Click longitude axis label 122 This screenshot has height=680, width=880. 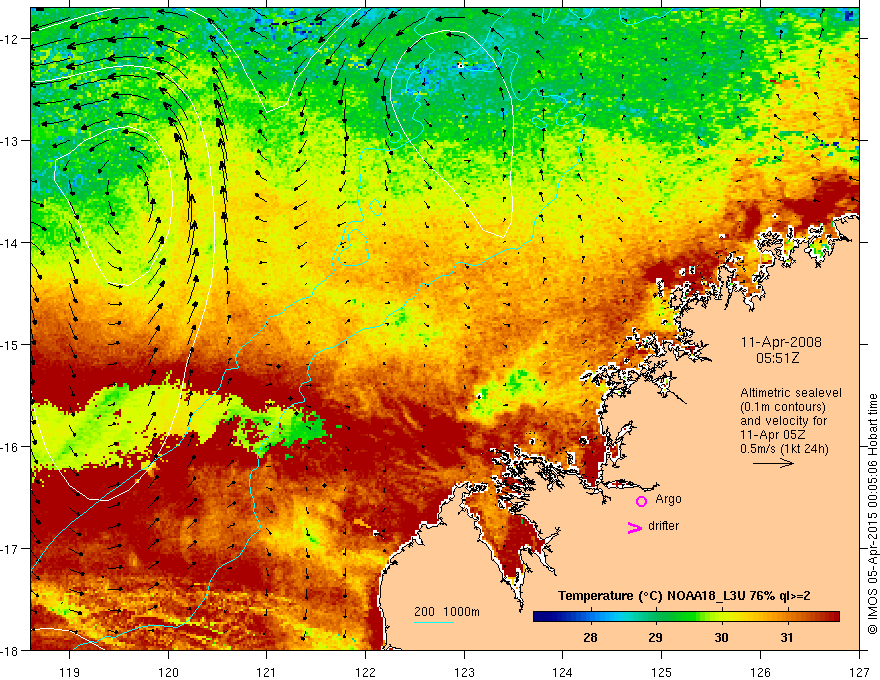pos(365,672)
